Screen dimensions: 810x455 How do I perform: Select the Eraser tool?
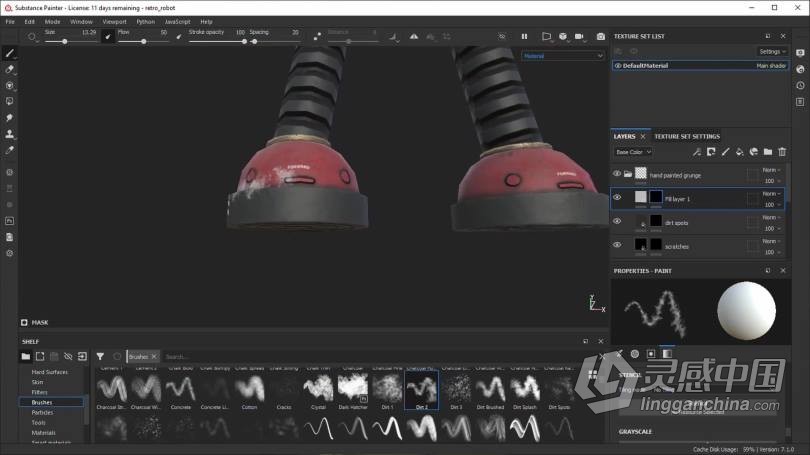click(x=9, y=69)
